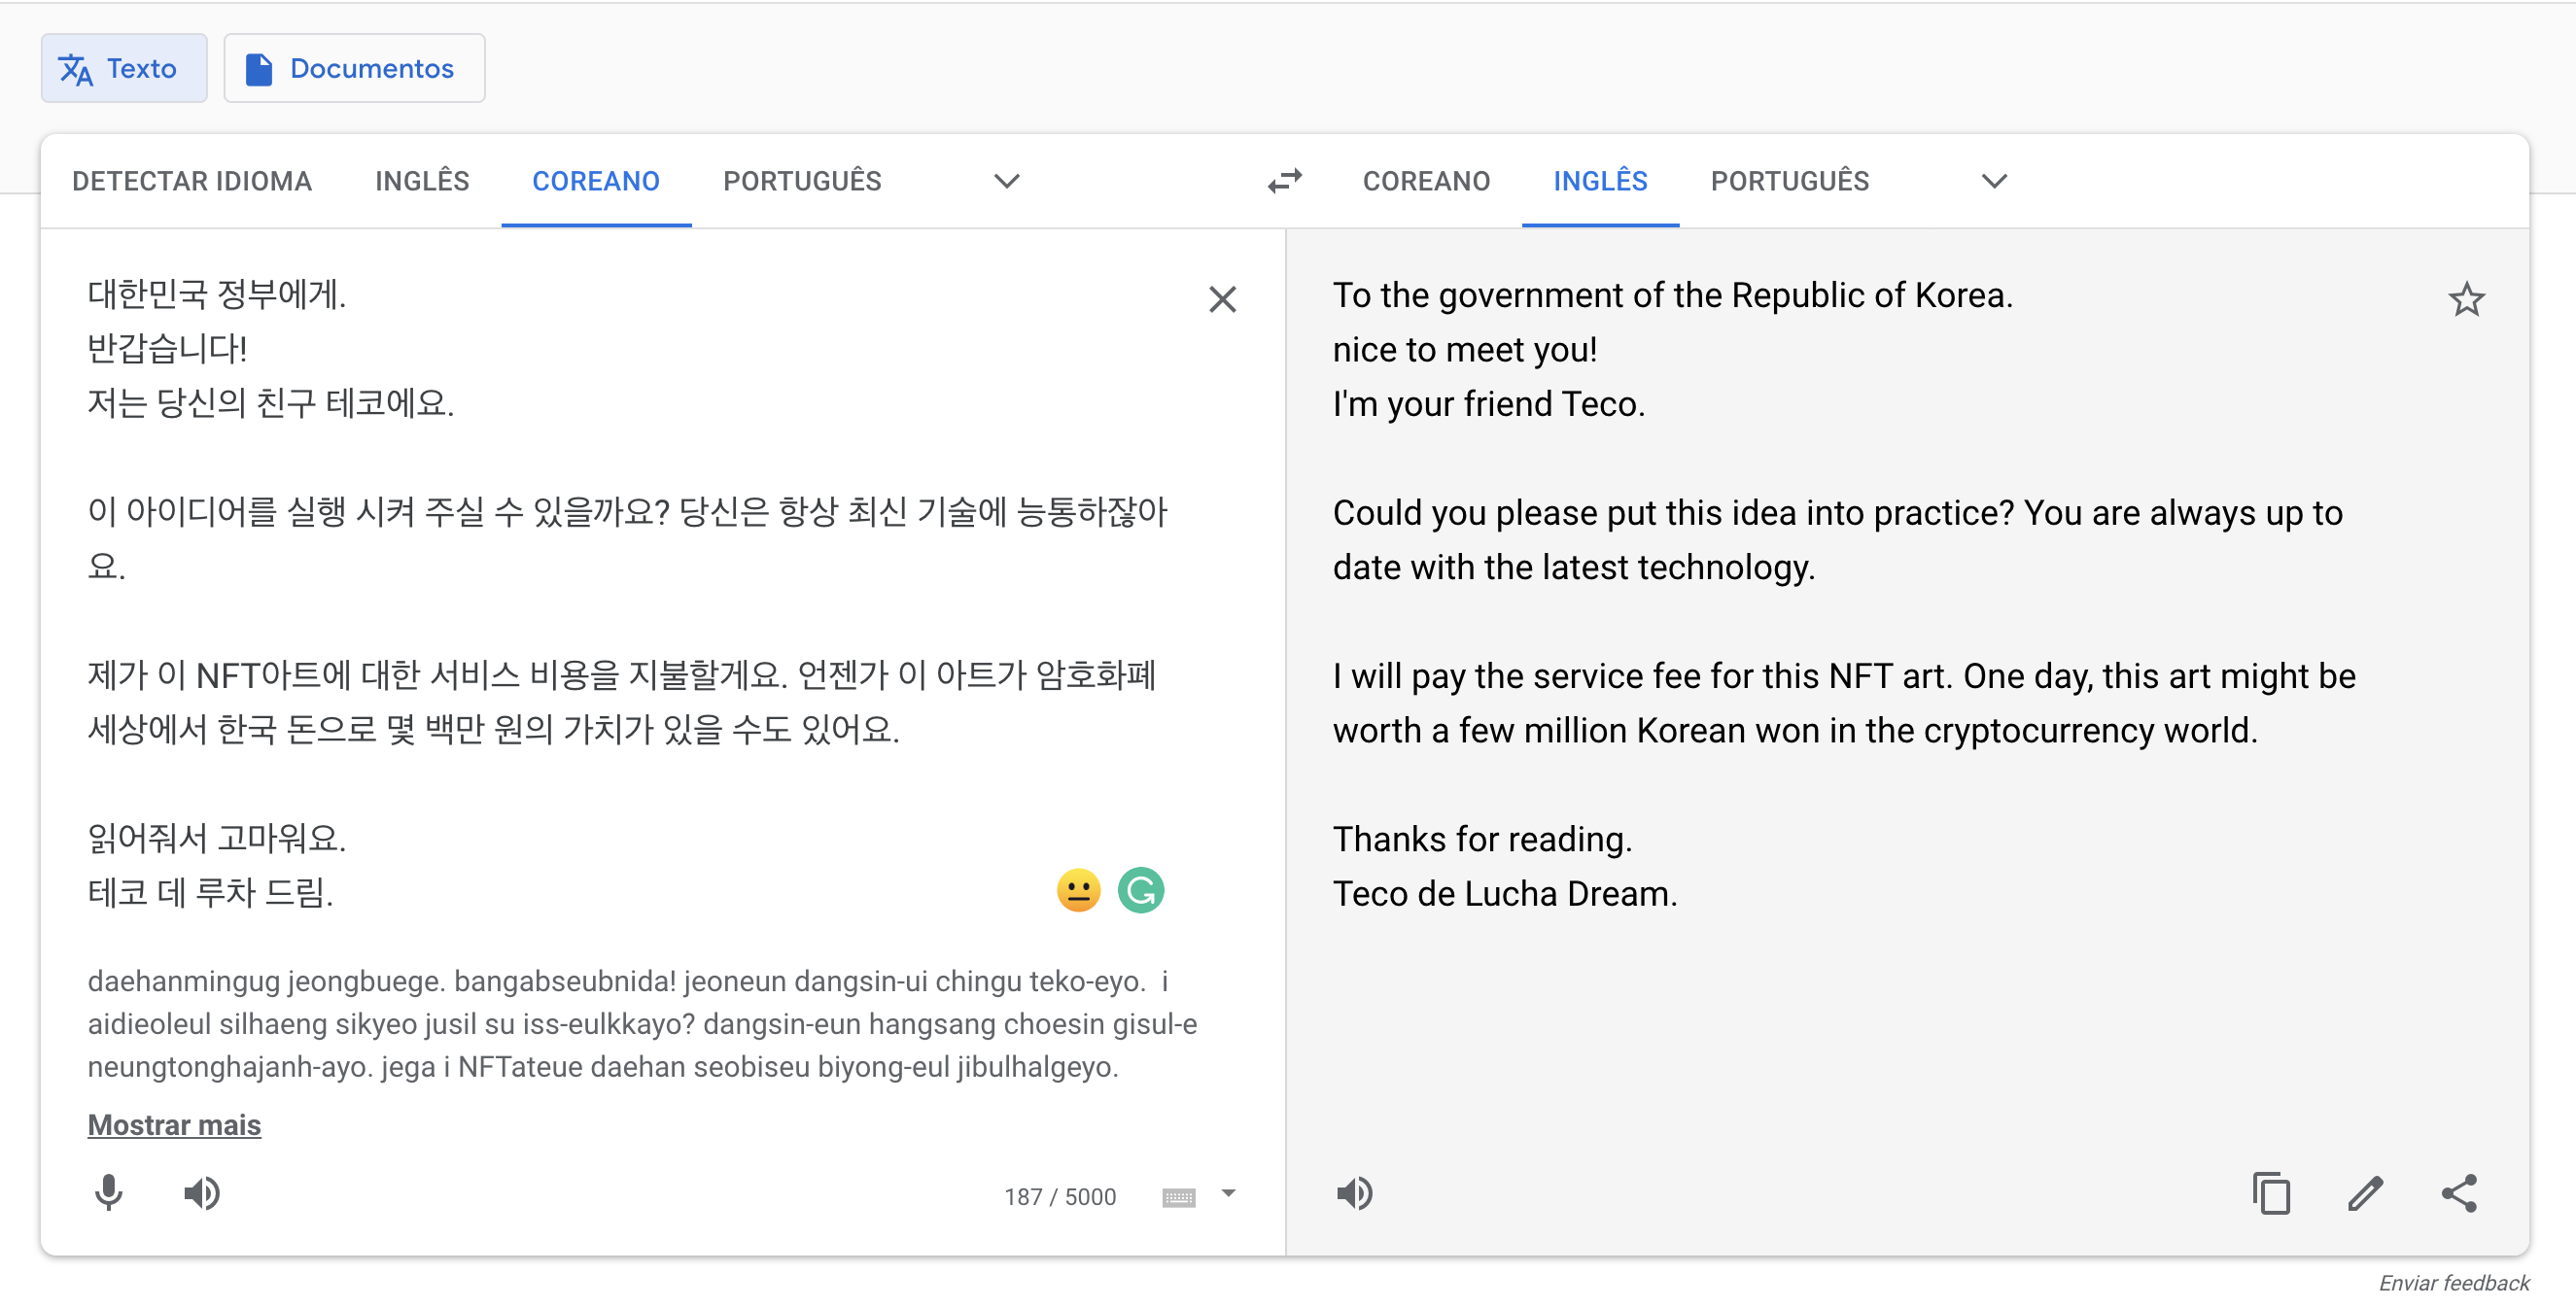Select Português as target language
2576x1308 pixels.
pyautogui.click(x=1789, y=181)
